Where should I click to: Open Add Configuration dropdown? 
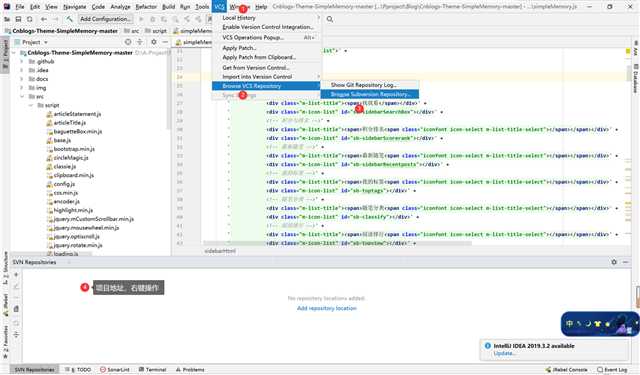(x=105, y=19)
